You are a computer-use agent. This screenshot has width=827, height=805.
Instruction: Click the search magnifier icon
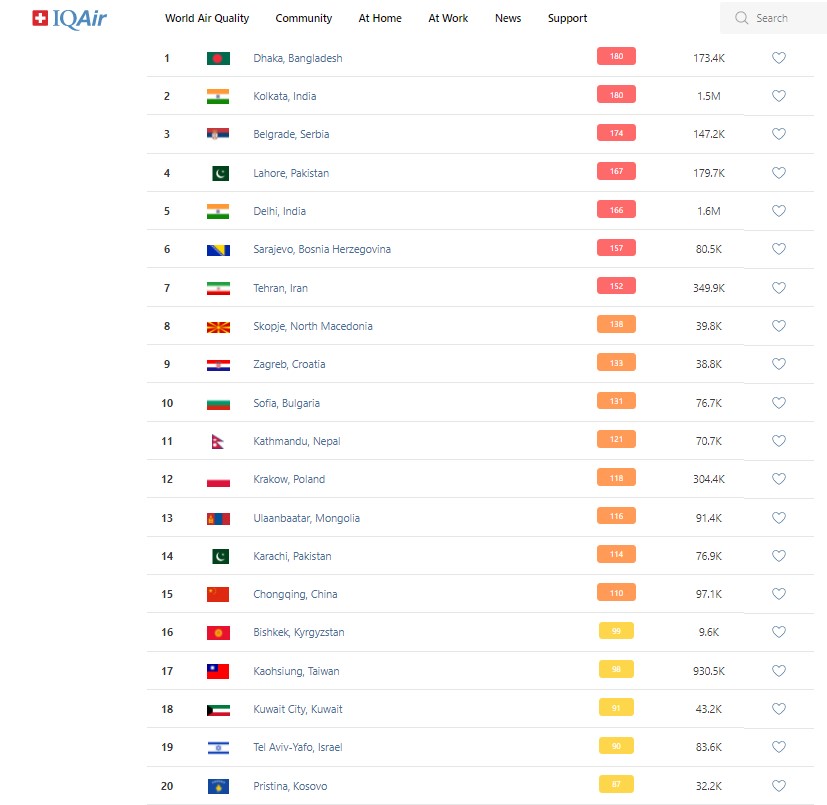click(741, 18)
